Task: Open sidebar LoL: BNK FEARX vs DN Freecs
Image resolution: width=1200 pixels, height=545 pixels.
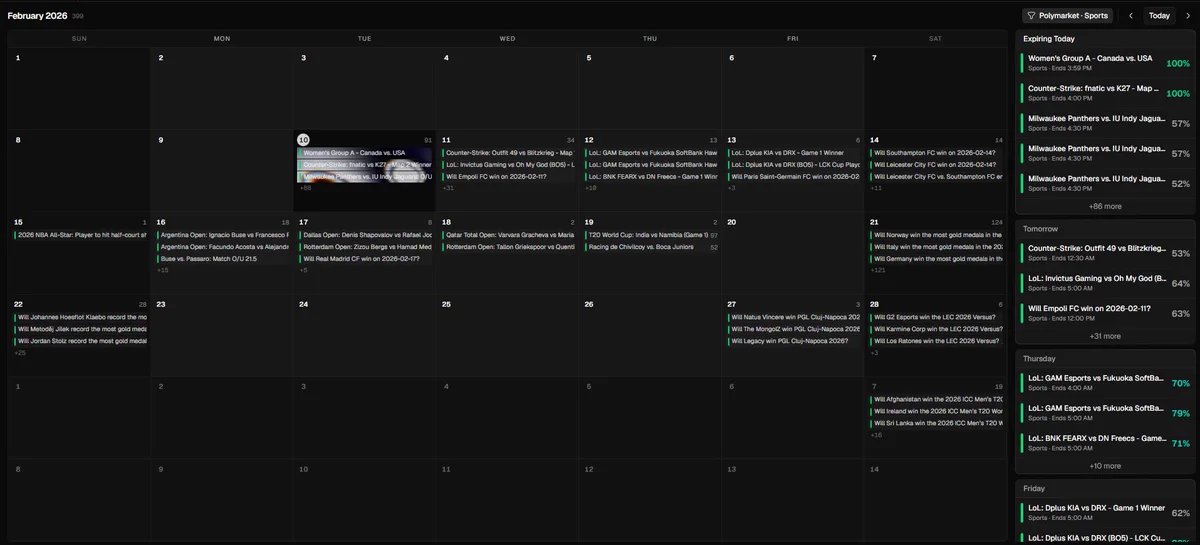Action: 1105,443
